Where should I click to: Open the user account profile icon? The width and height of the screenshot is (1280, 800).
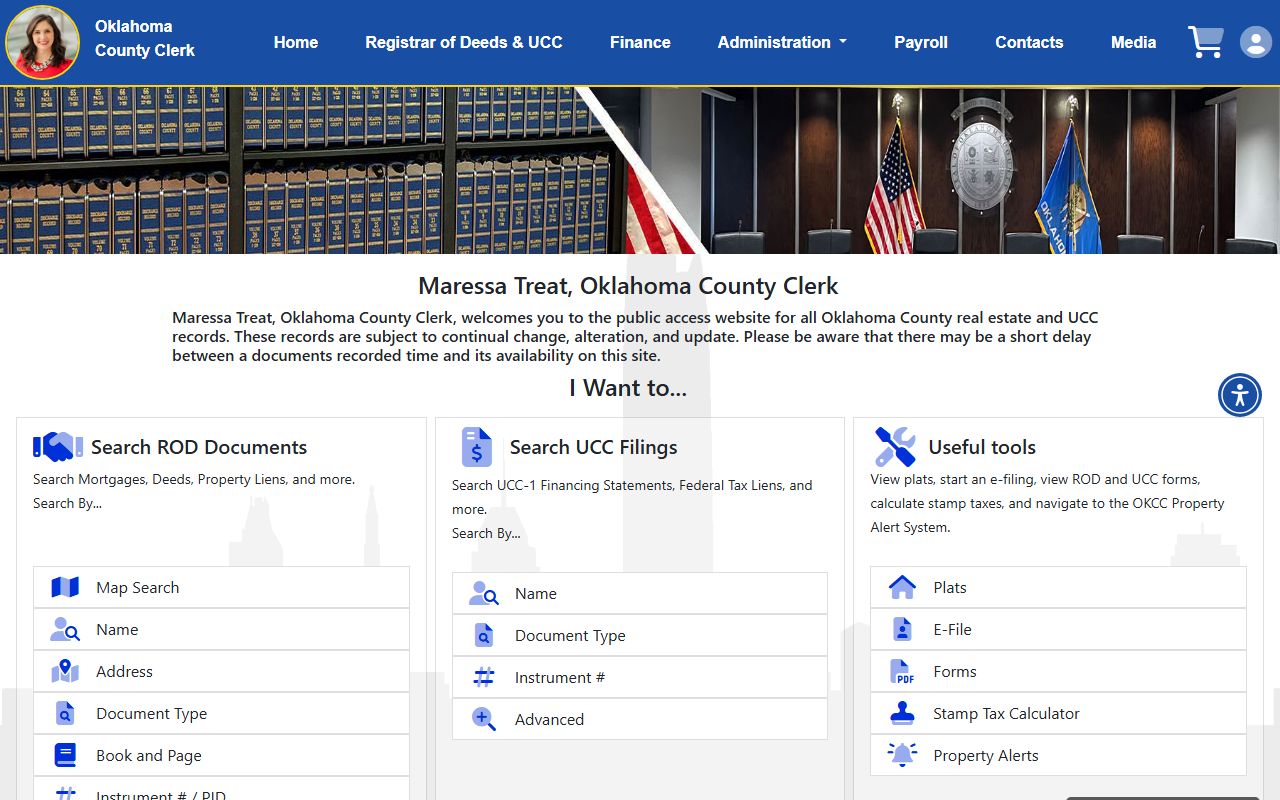tap(1256, 42)
